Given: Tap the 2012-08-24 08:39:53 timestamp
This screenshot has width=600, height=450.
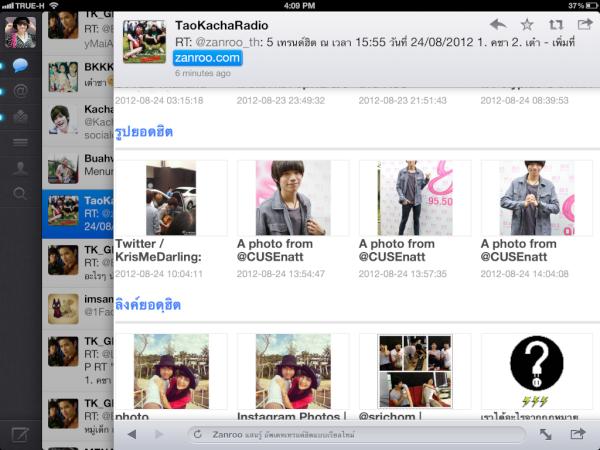Looking at the screenshot, I should click(524, 100).
